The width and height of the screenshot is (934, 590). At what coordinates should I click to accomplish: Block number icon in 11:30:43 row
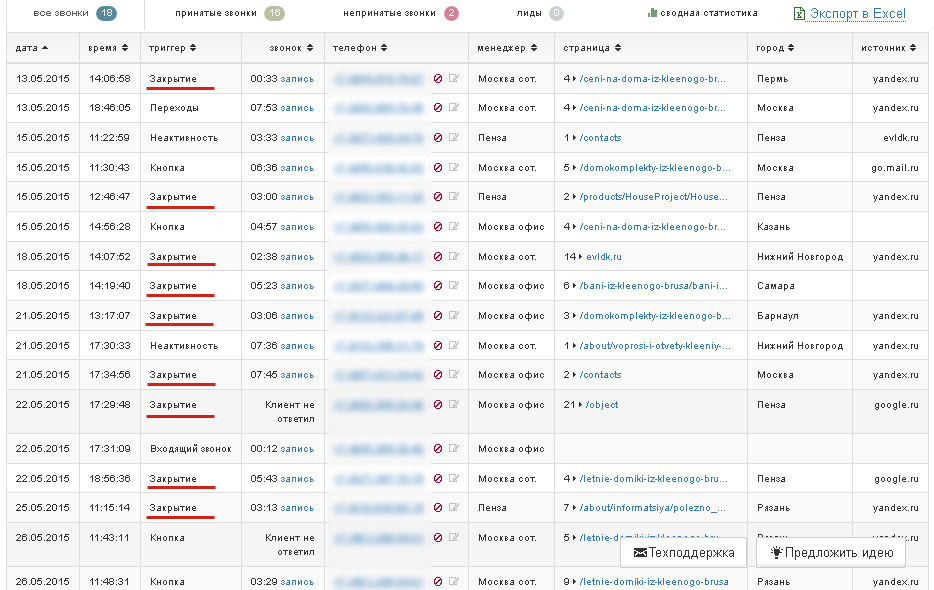point(438,168)
